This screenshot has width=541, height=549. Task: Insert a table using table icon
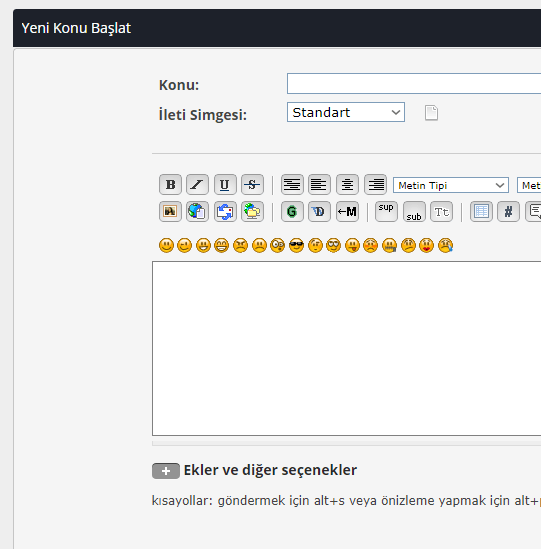481,211
